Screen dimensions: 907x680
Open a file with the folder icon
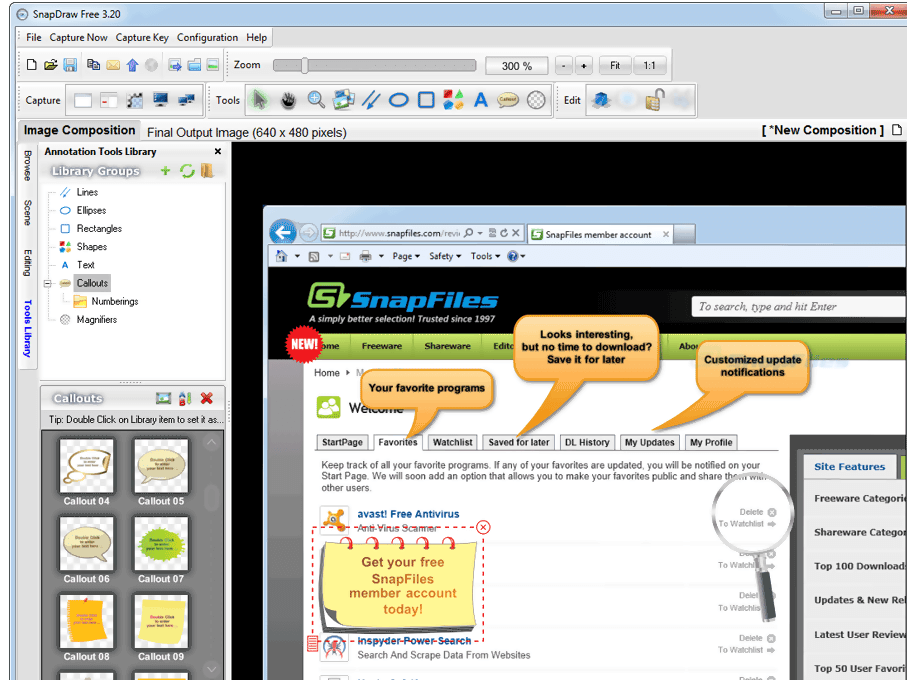[x=51, y=65]
